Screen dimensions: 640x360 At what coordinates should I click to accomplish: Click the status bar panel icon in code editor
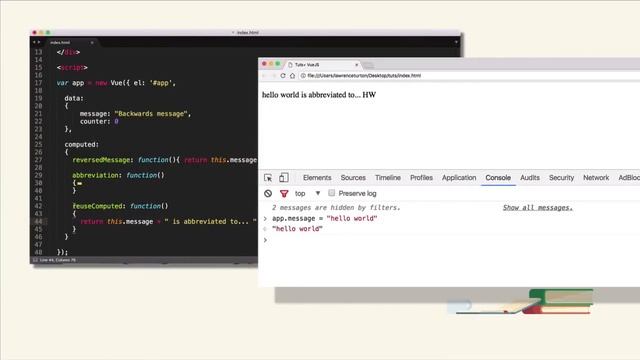pos(35,260)
